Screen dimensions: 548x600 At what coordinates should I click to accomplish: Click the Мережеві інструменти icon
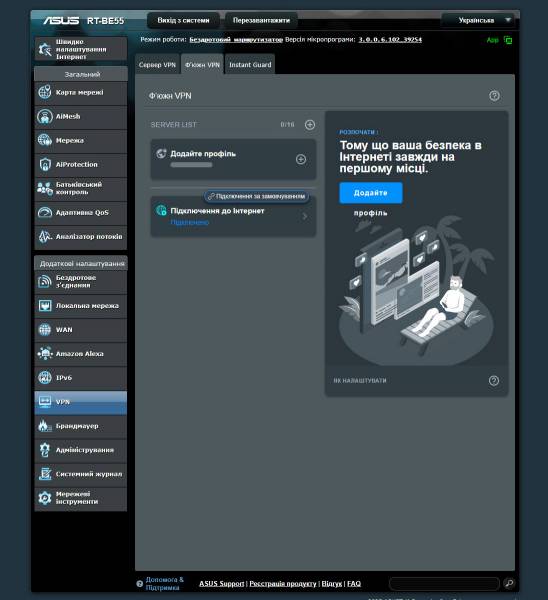pyautogui.click(x=45, y=498)
